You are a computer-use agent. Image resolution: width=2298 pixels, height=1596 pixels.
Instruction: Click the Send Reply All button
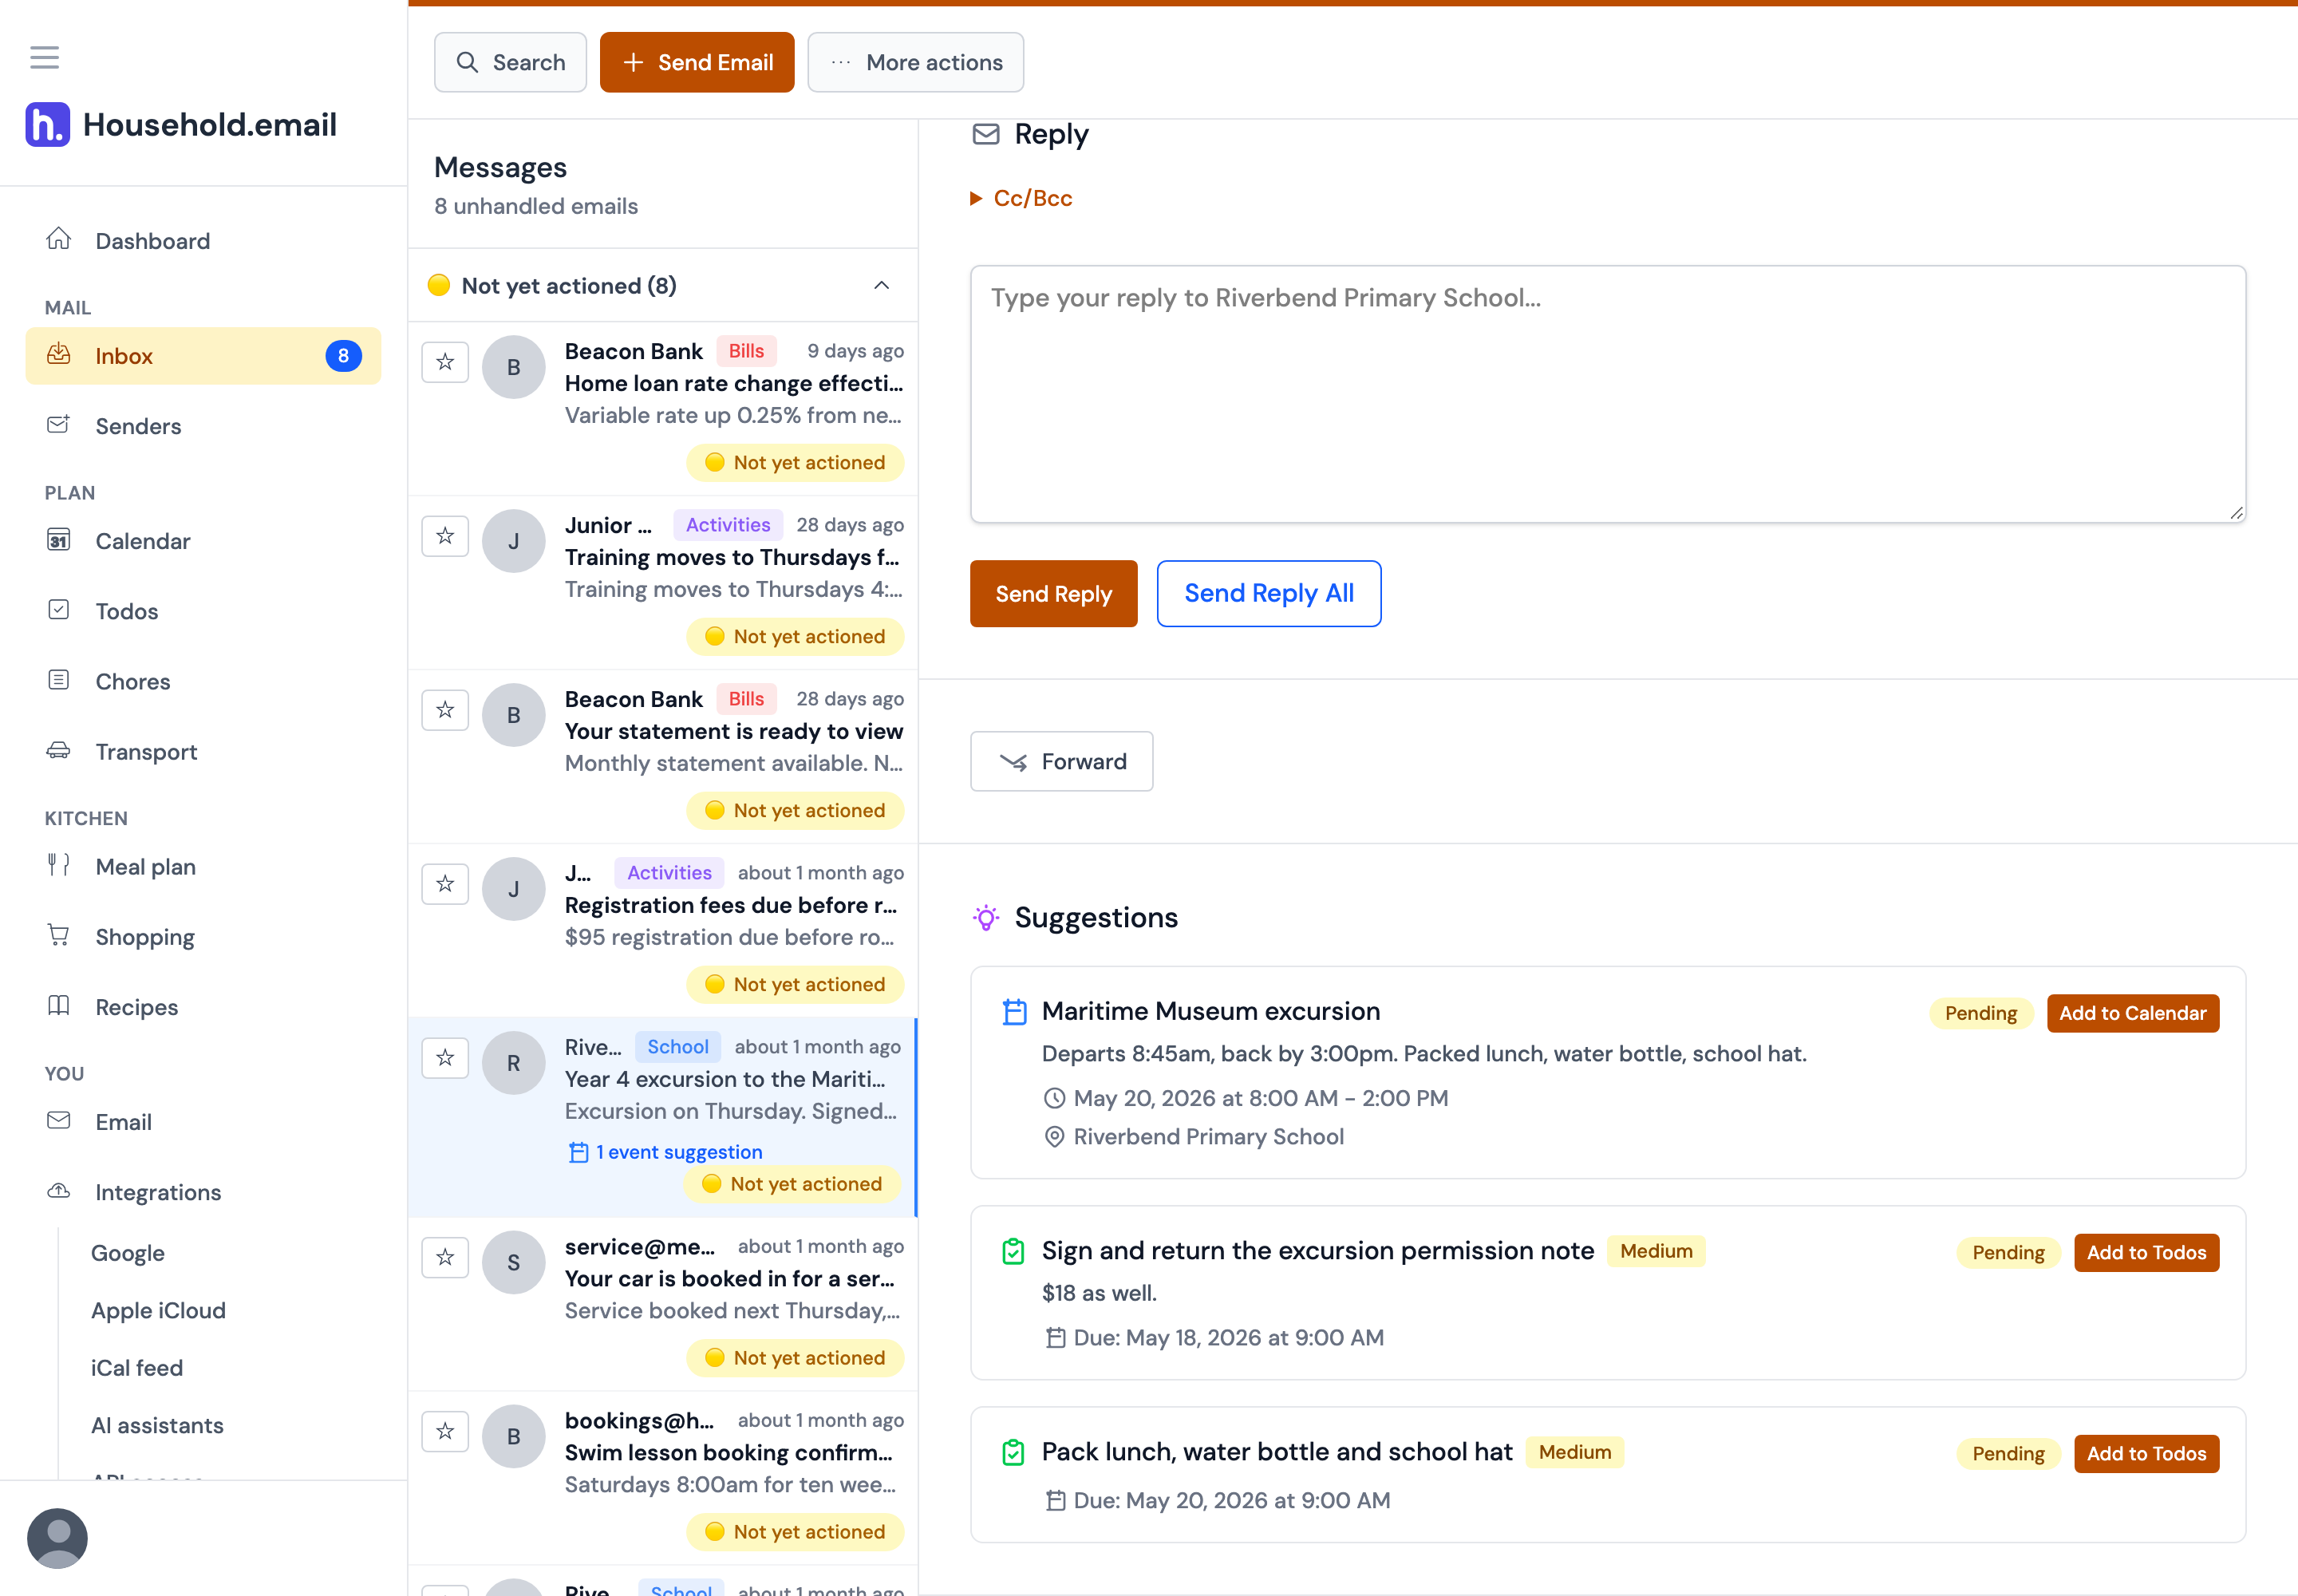pos(1269,593)
